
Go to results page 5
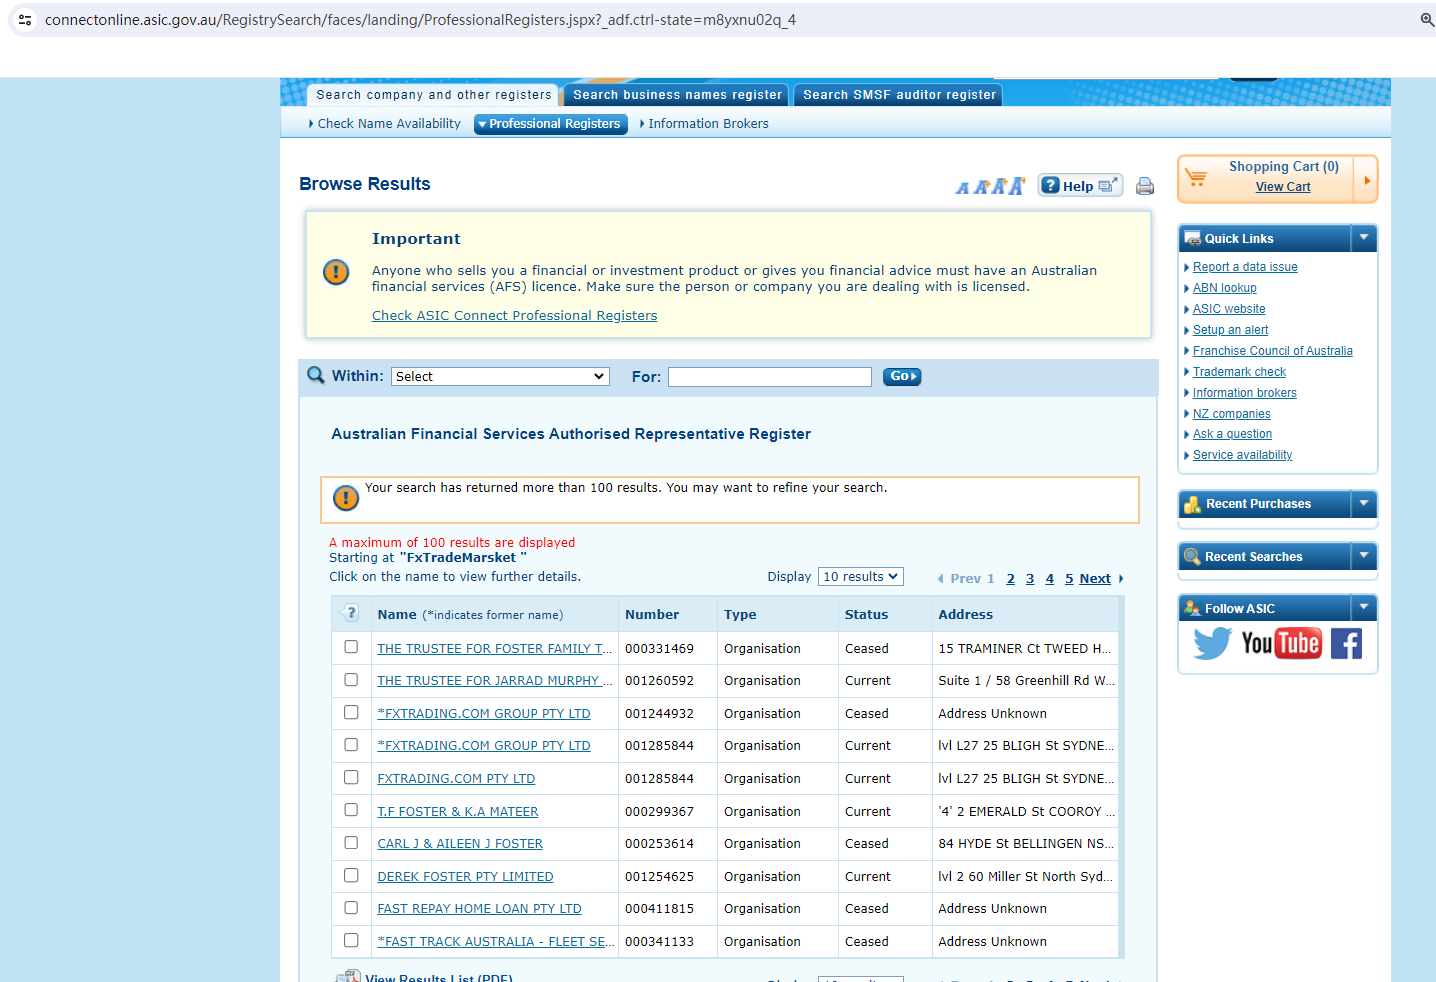coord(1069,579)
